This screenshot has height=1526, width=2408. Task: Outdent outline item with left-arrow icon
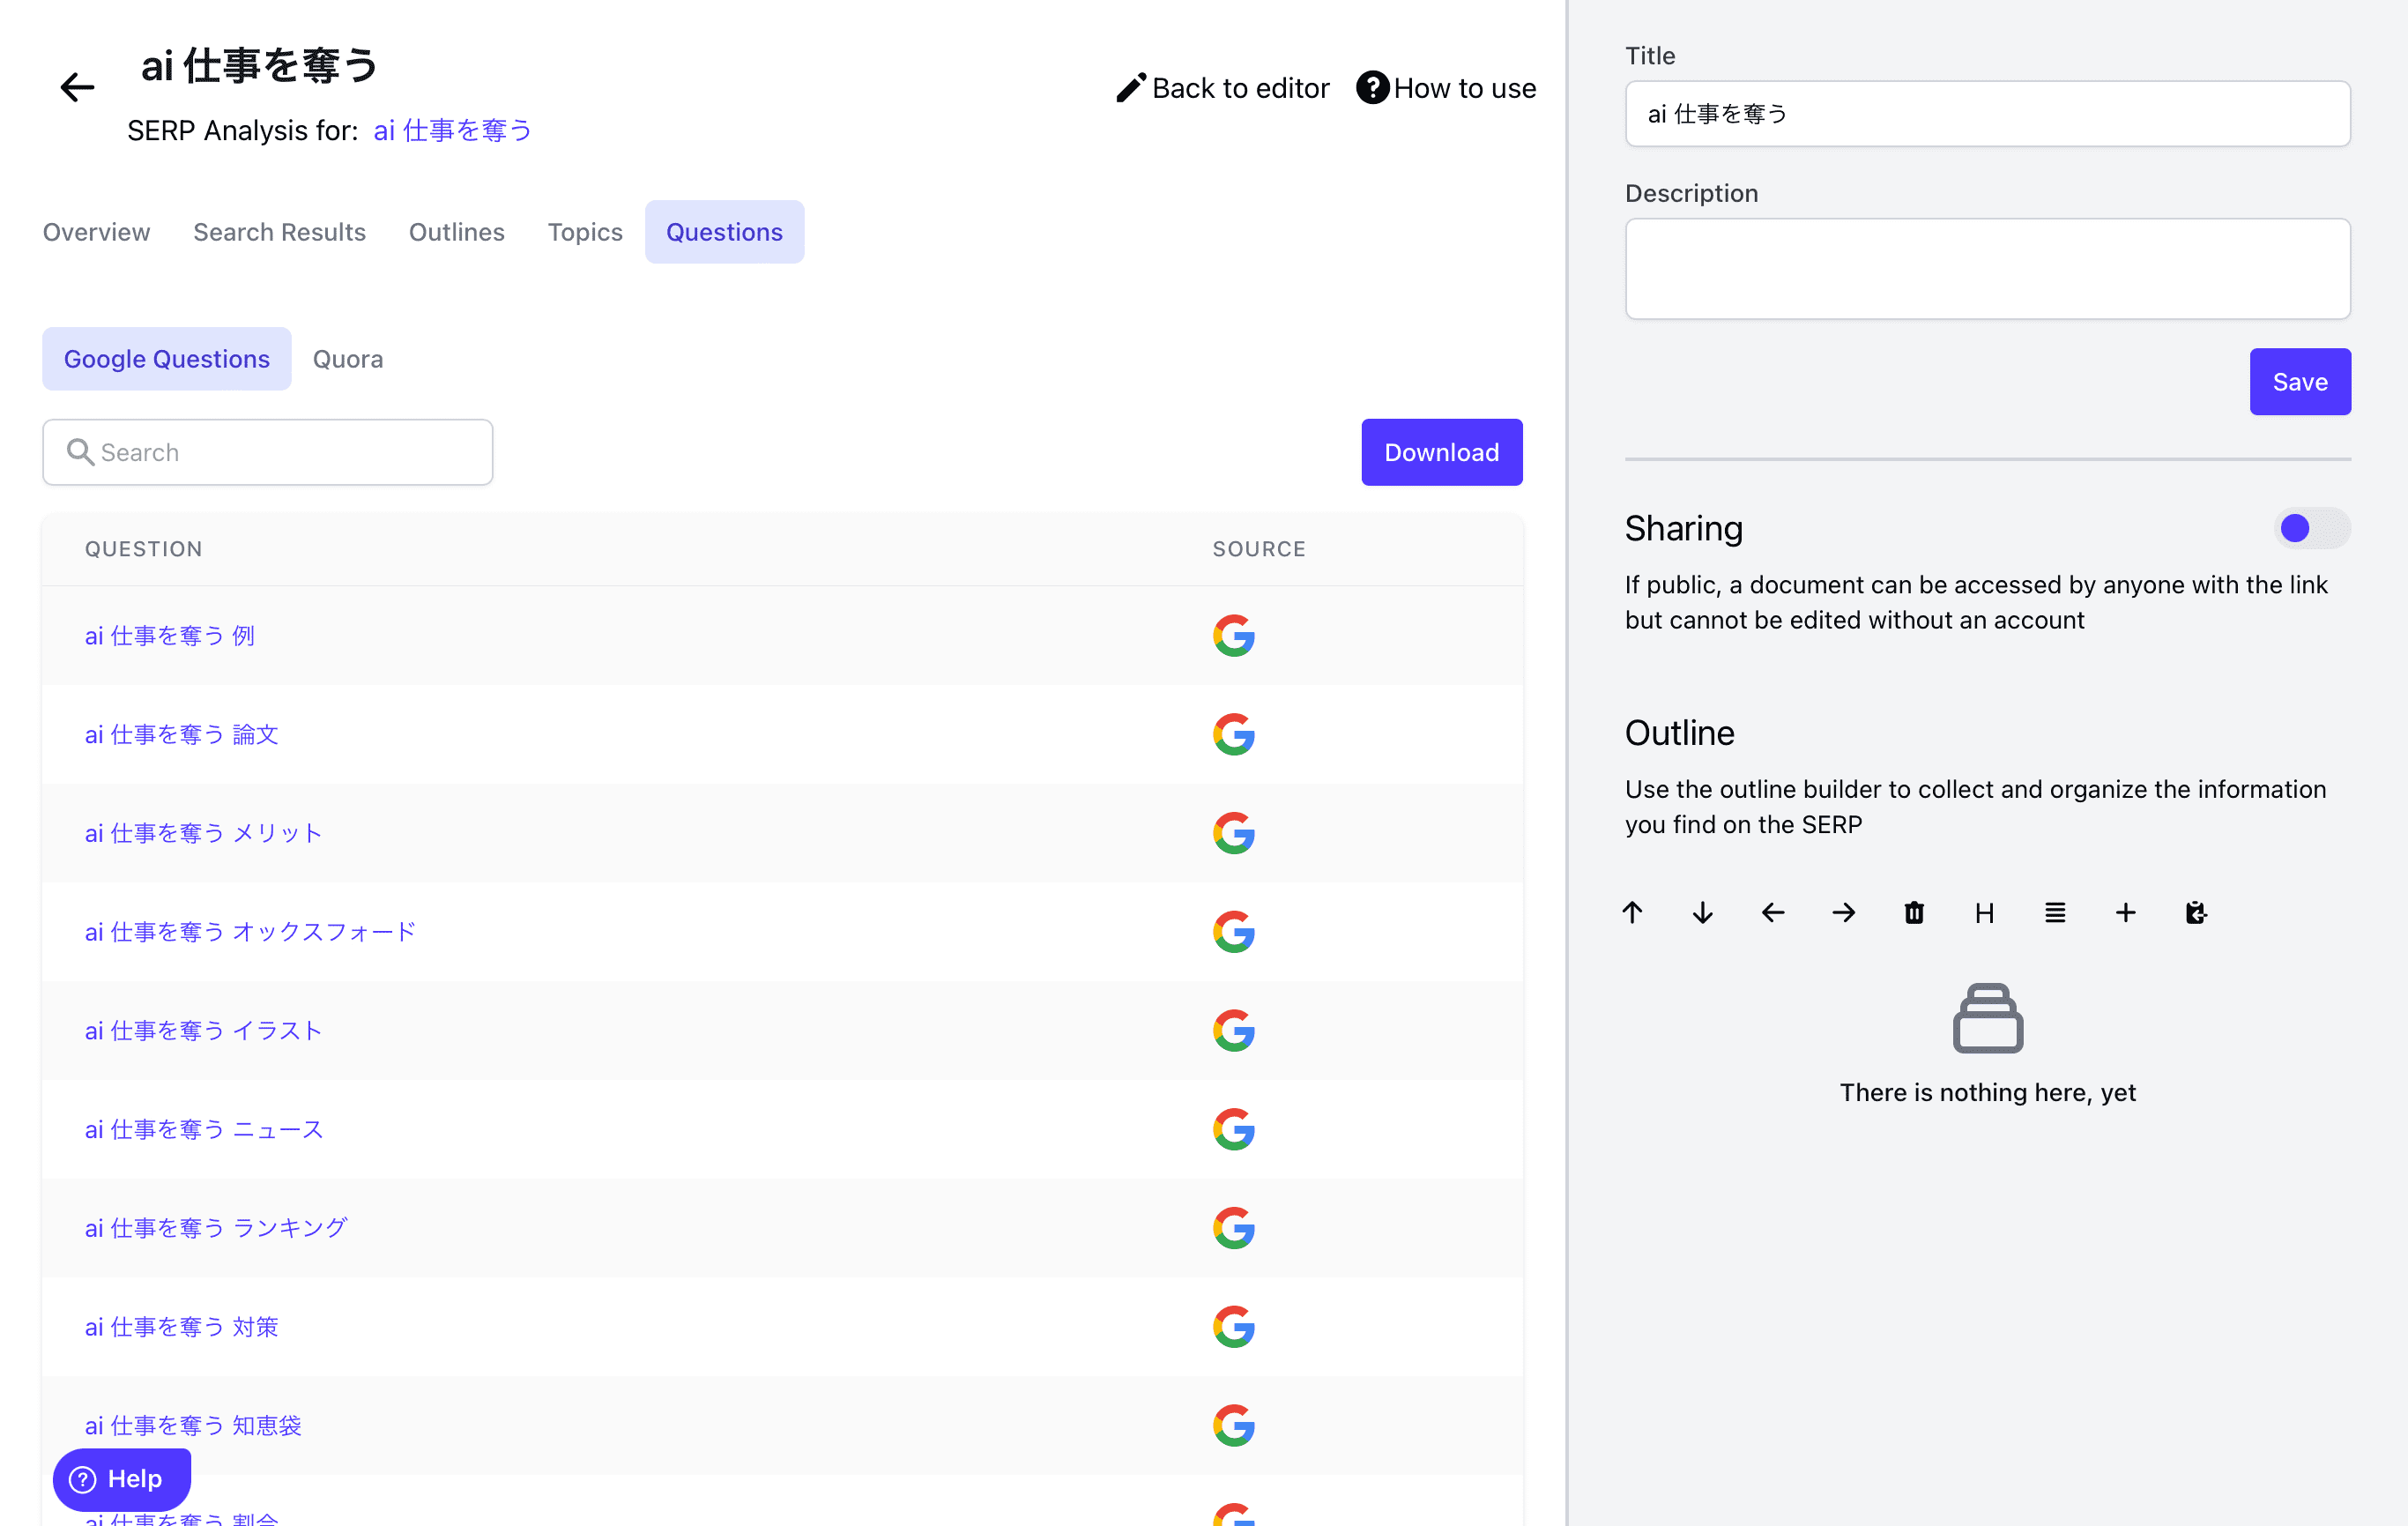click(x=1773, y=912)
